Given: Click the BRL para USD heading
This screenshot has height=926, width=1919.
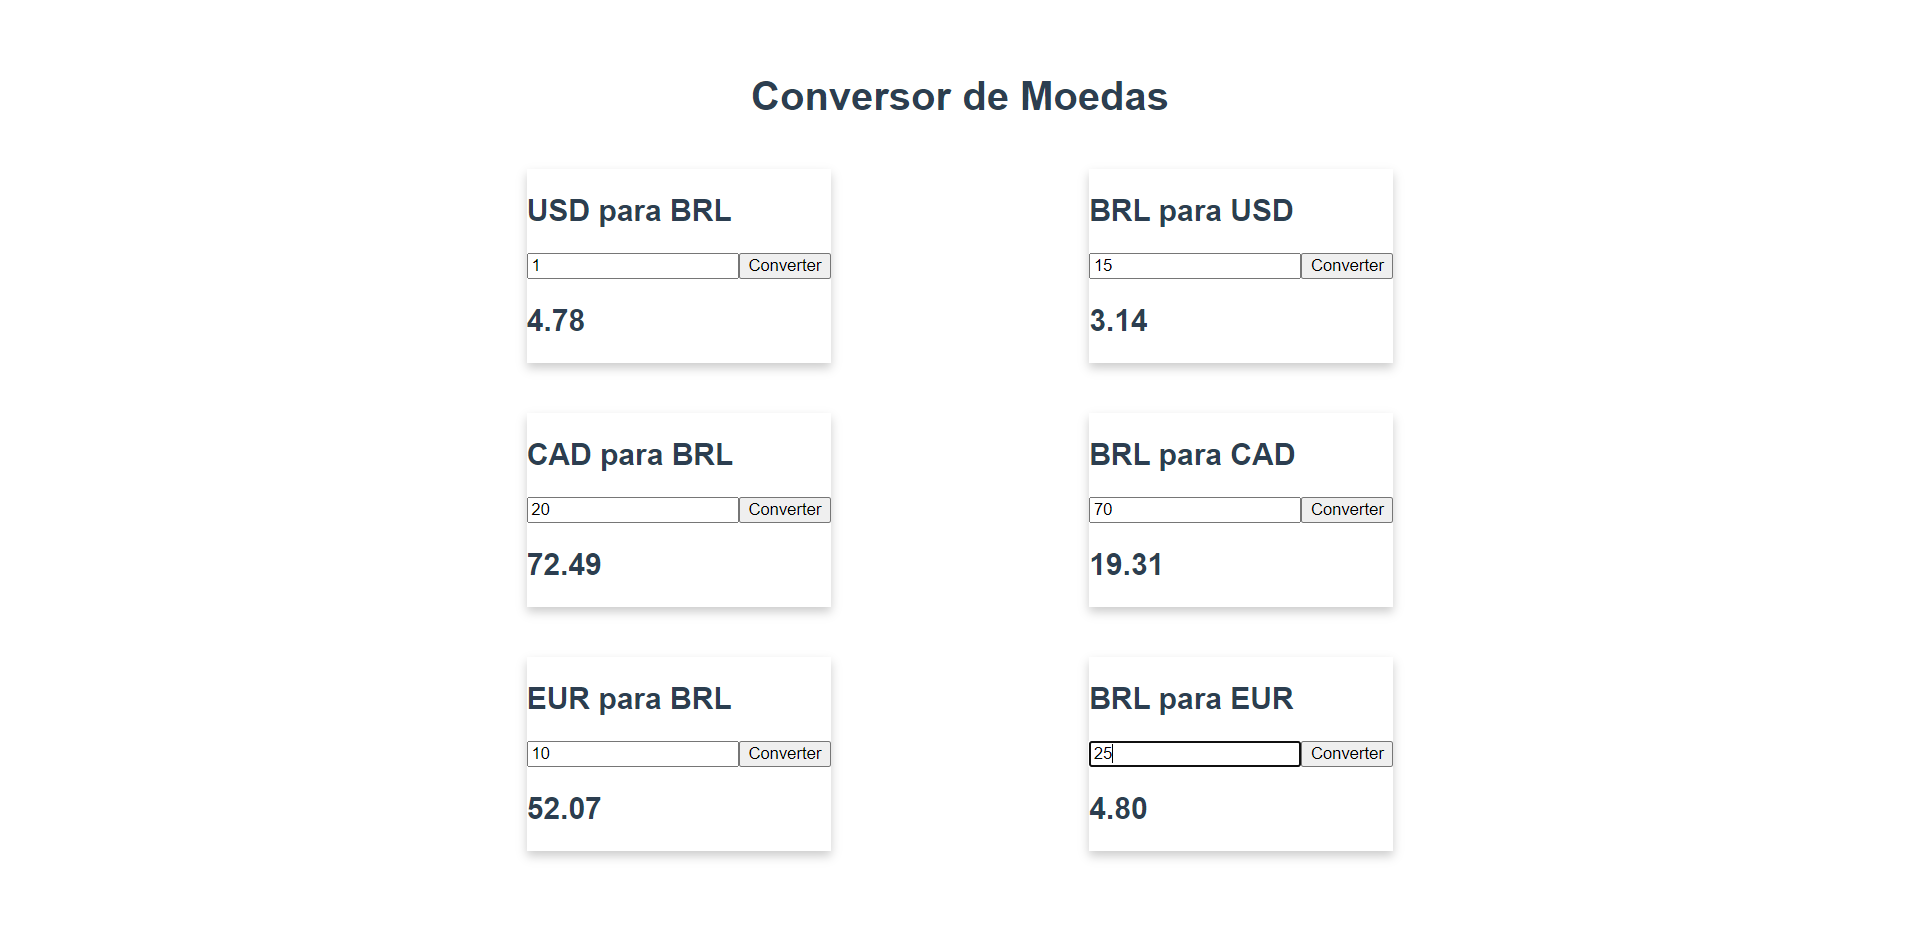Looking at the screenshot, I should pyautogui.click(x=1191, y=211).
